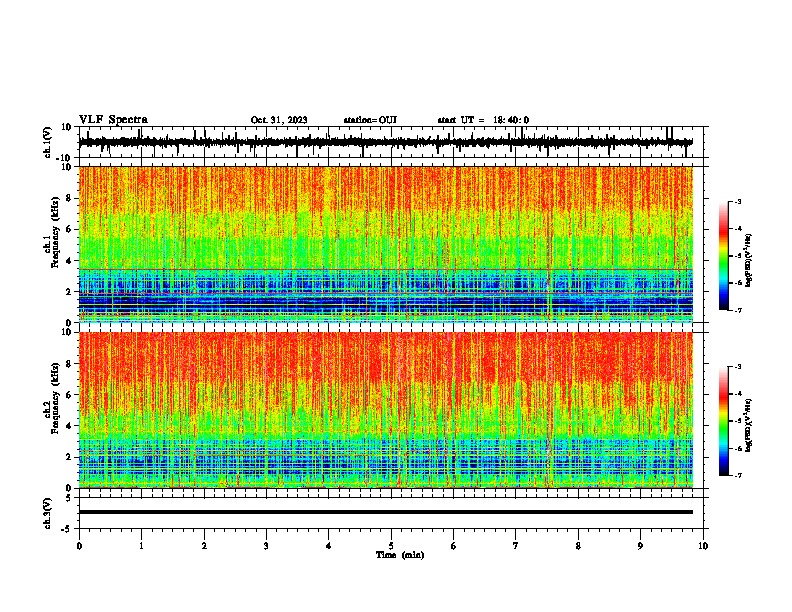Click the 'VLF Spectra' title text

tap(113, 119)
